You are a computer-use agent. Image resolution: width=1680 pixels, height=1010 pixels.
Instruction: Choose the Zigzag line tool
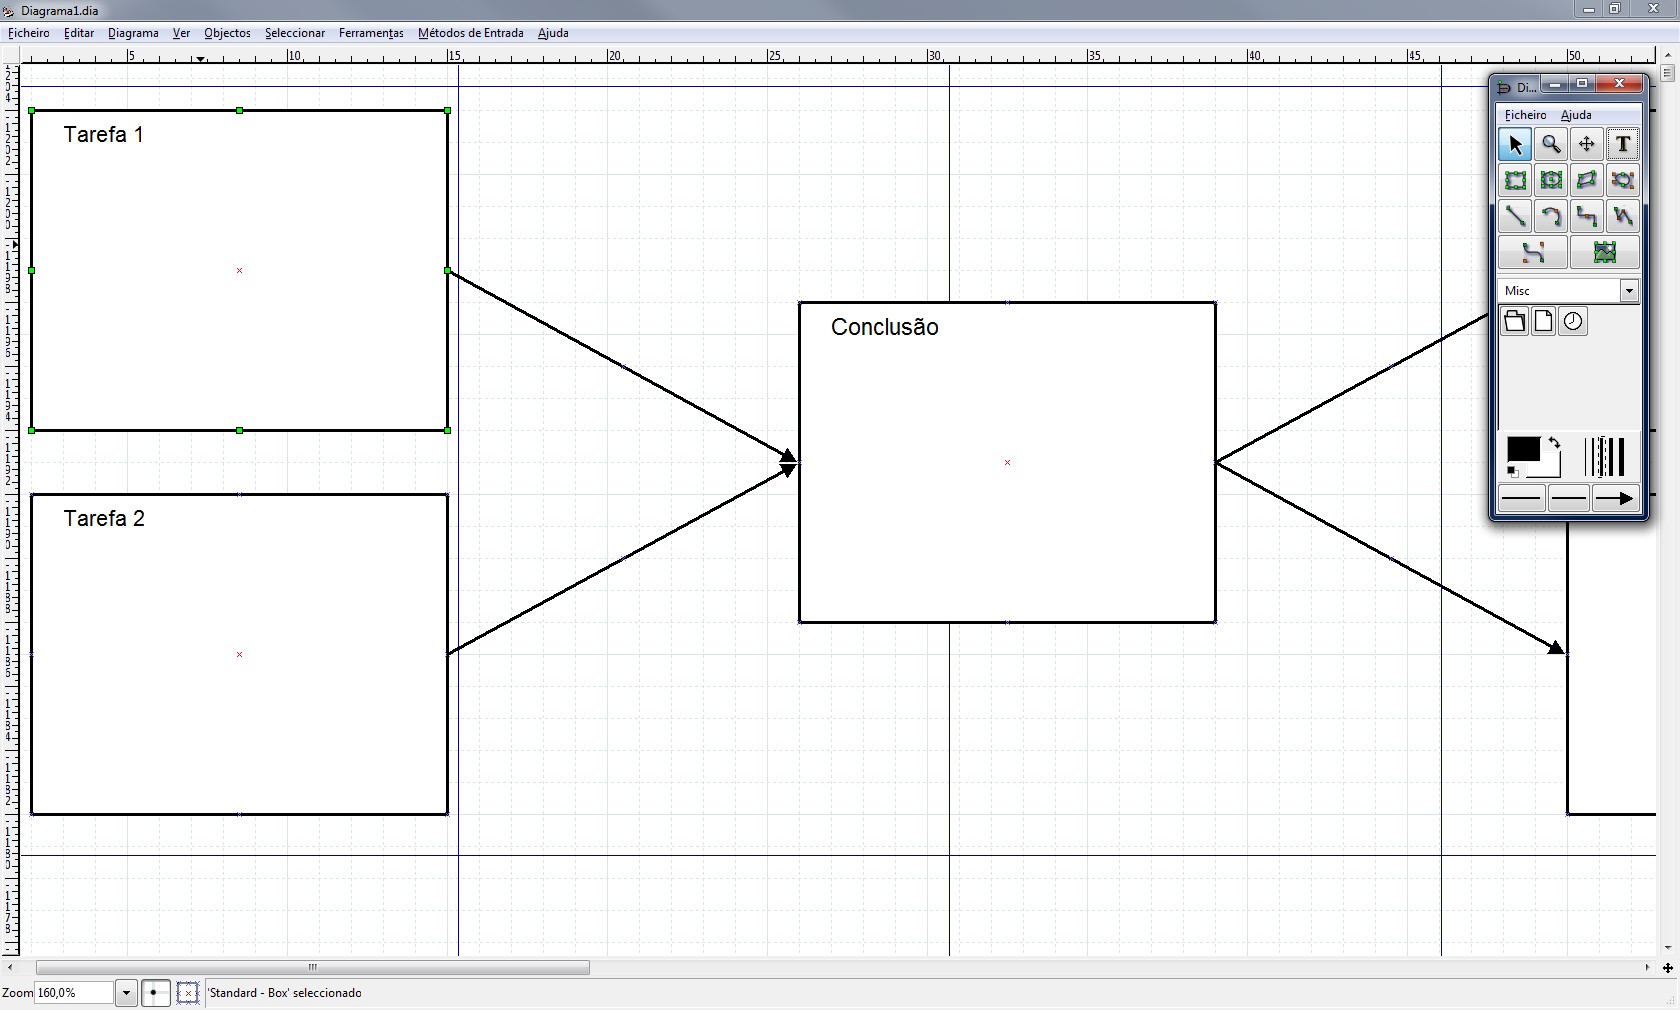pos(1586,217)
